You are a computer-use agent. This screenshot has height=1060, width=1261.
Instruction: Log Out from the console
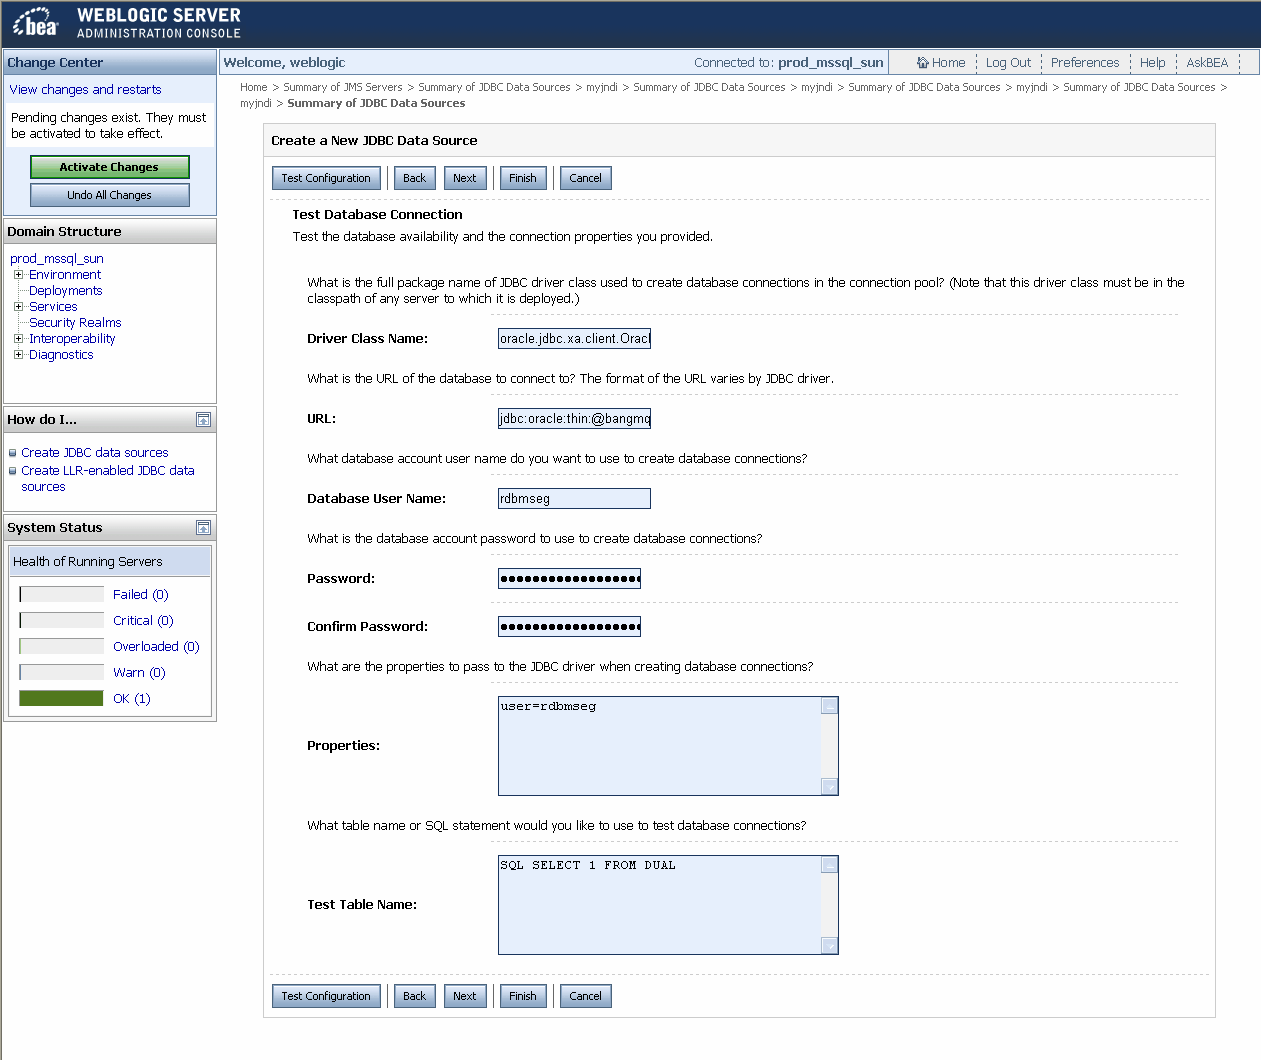[1008, 62]
